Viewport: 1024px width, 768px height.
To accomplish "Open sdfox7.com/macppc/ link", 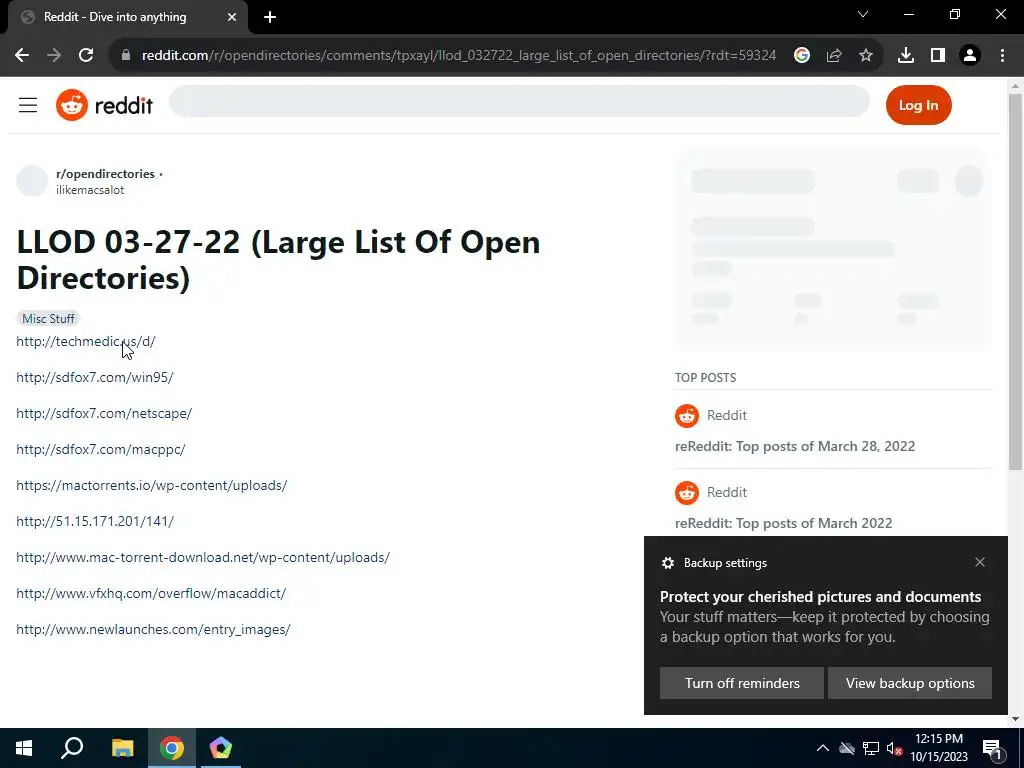I will 101,449.
